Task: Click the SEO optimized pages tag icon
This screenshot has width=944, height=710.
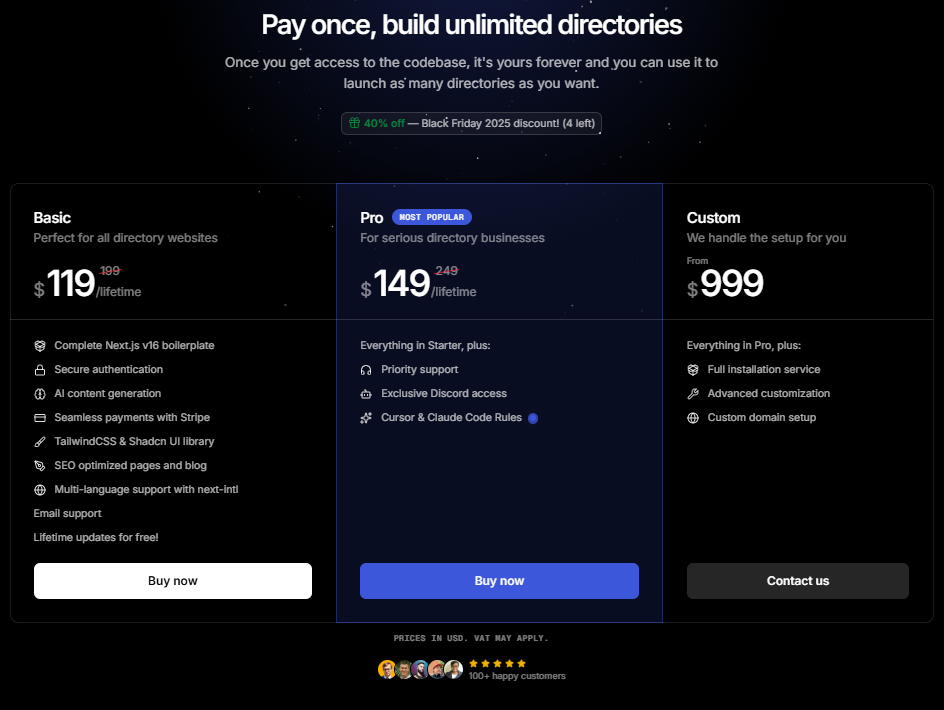Action: tap(40, 466)
